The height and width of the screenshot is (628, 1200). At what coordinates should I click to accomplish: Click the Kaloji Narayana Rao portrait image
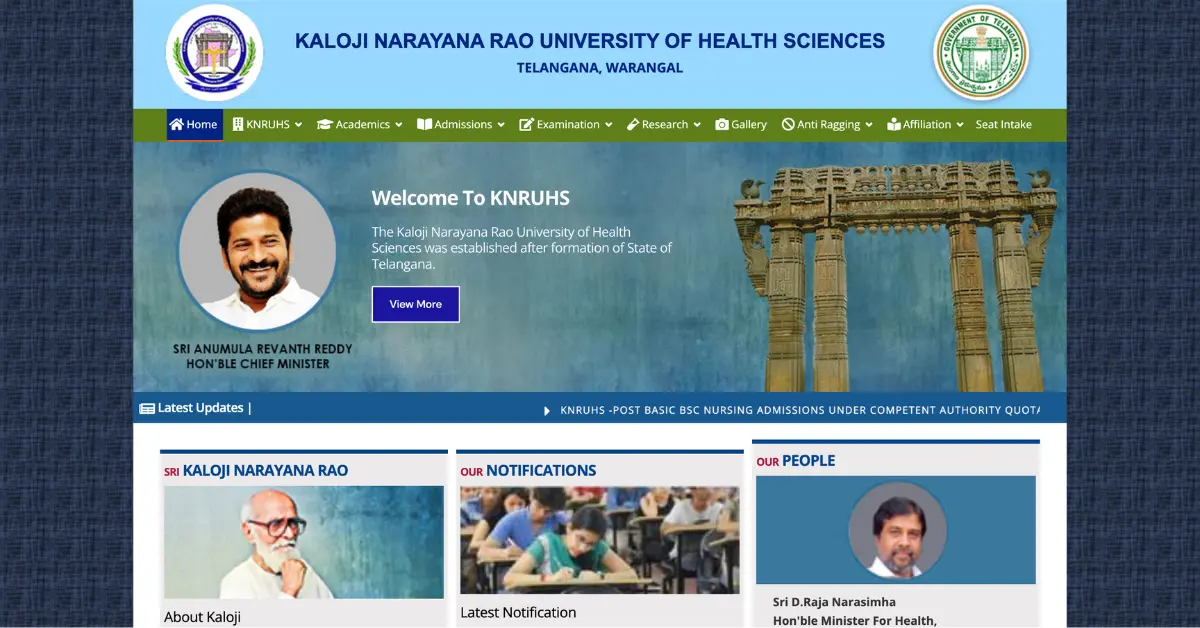(x=303, y=542)
